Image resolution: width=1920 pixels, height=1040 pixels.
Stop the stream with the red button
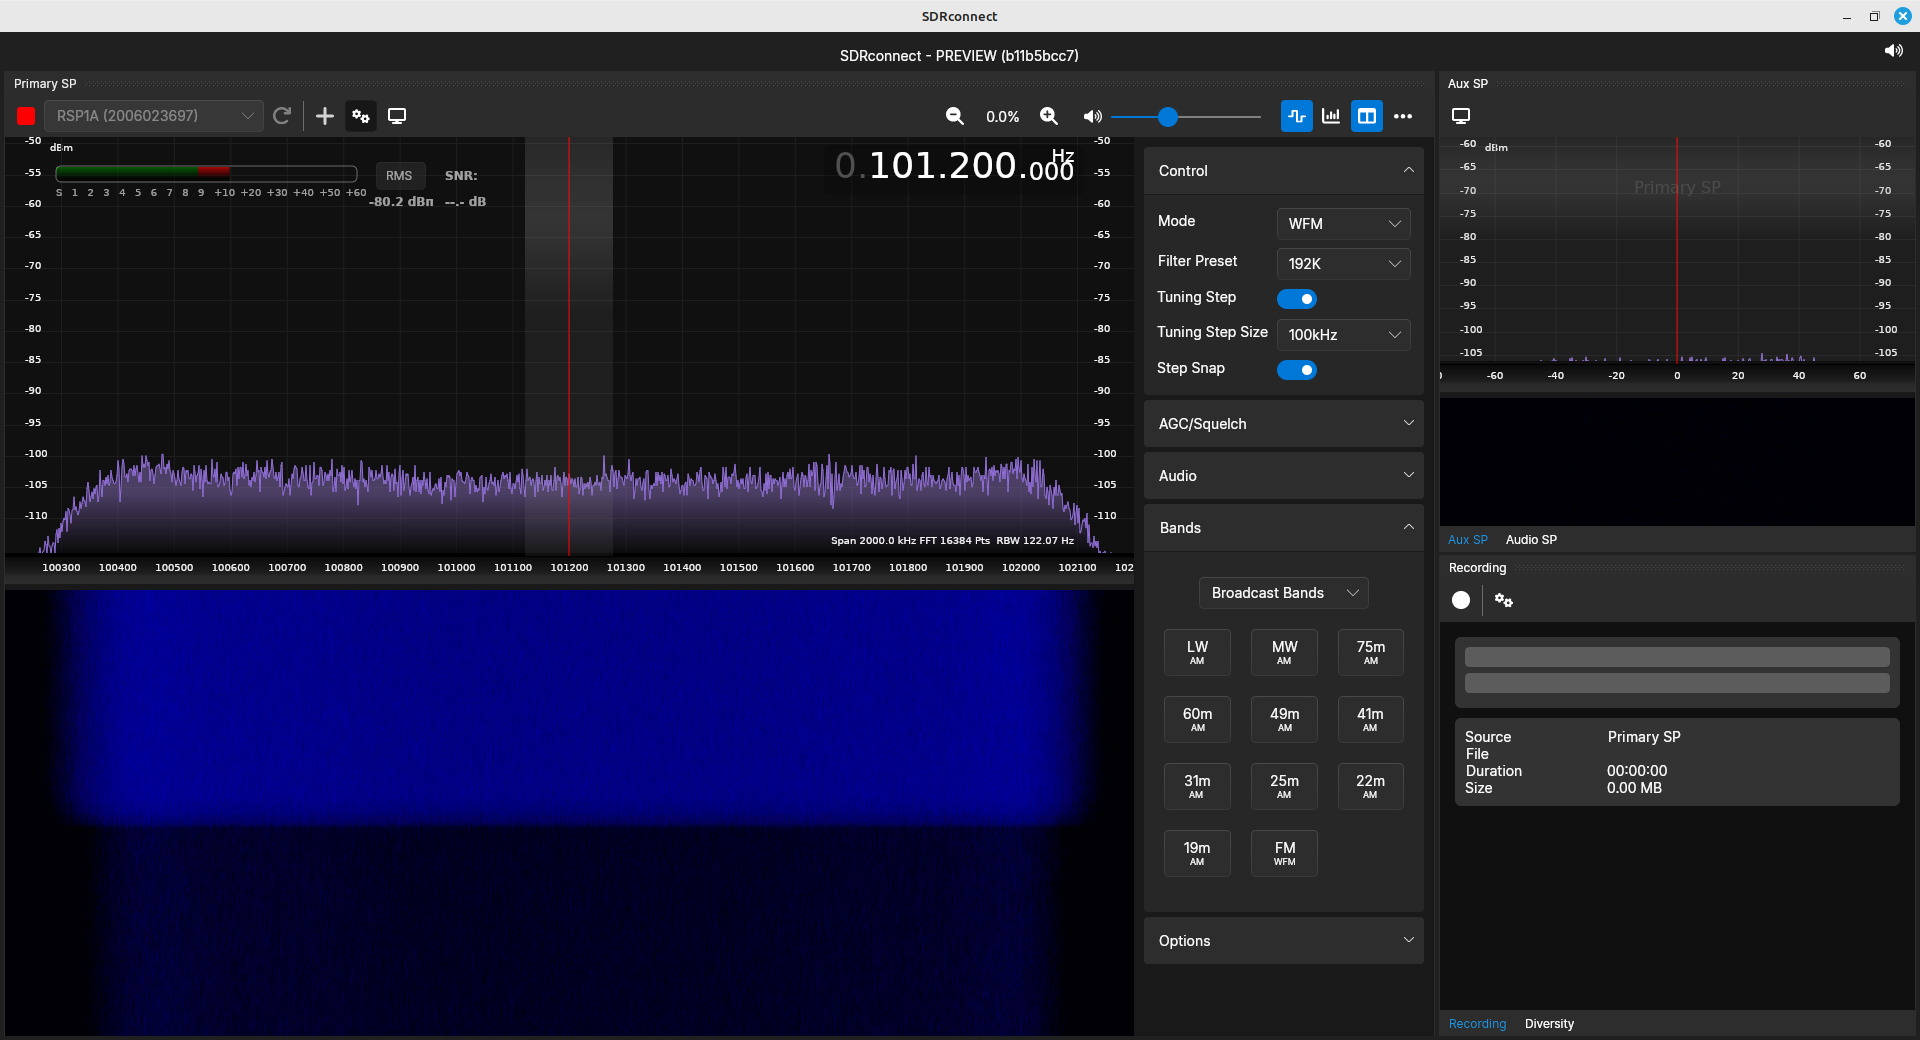[26, 116]
